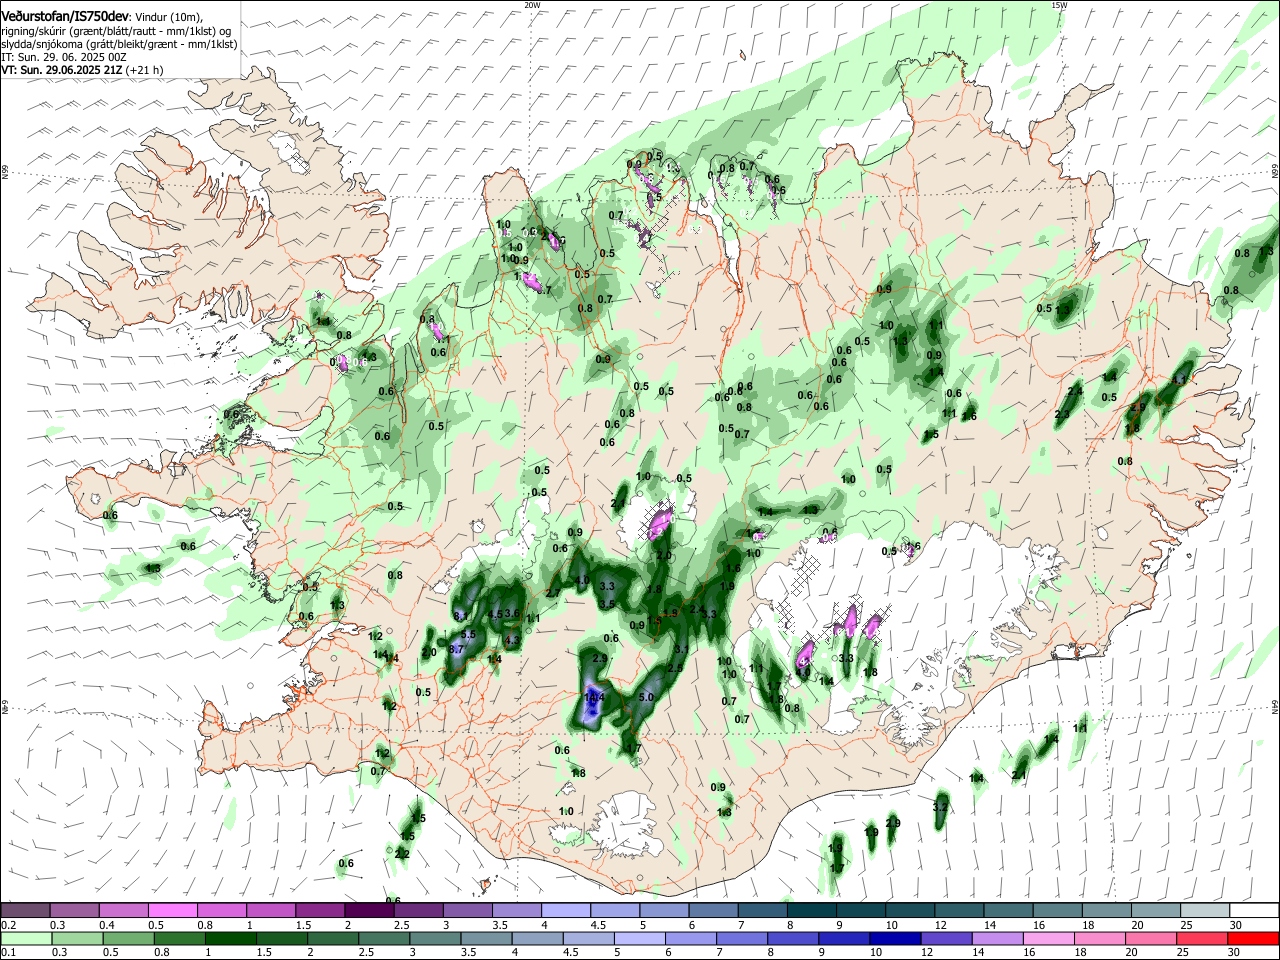This screenshot has height=960, width=1280.
Task: Select the pale grey snow swatch between 25 and 30
Action: point(1206,910)
